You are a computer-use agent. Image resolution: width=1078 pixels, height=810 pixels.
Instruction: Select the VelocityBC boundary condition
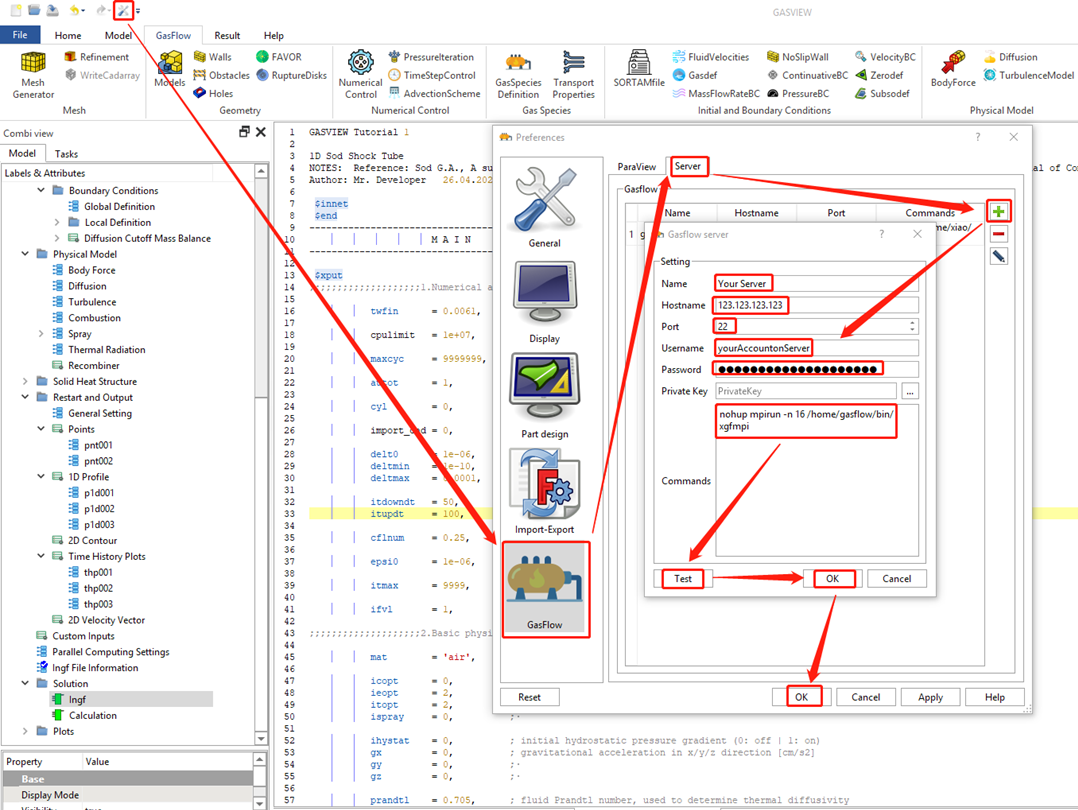tap(886, 57)
